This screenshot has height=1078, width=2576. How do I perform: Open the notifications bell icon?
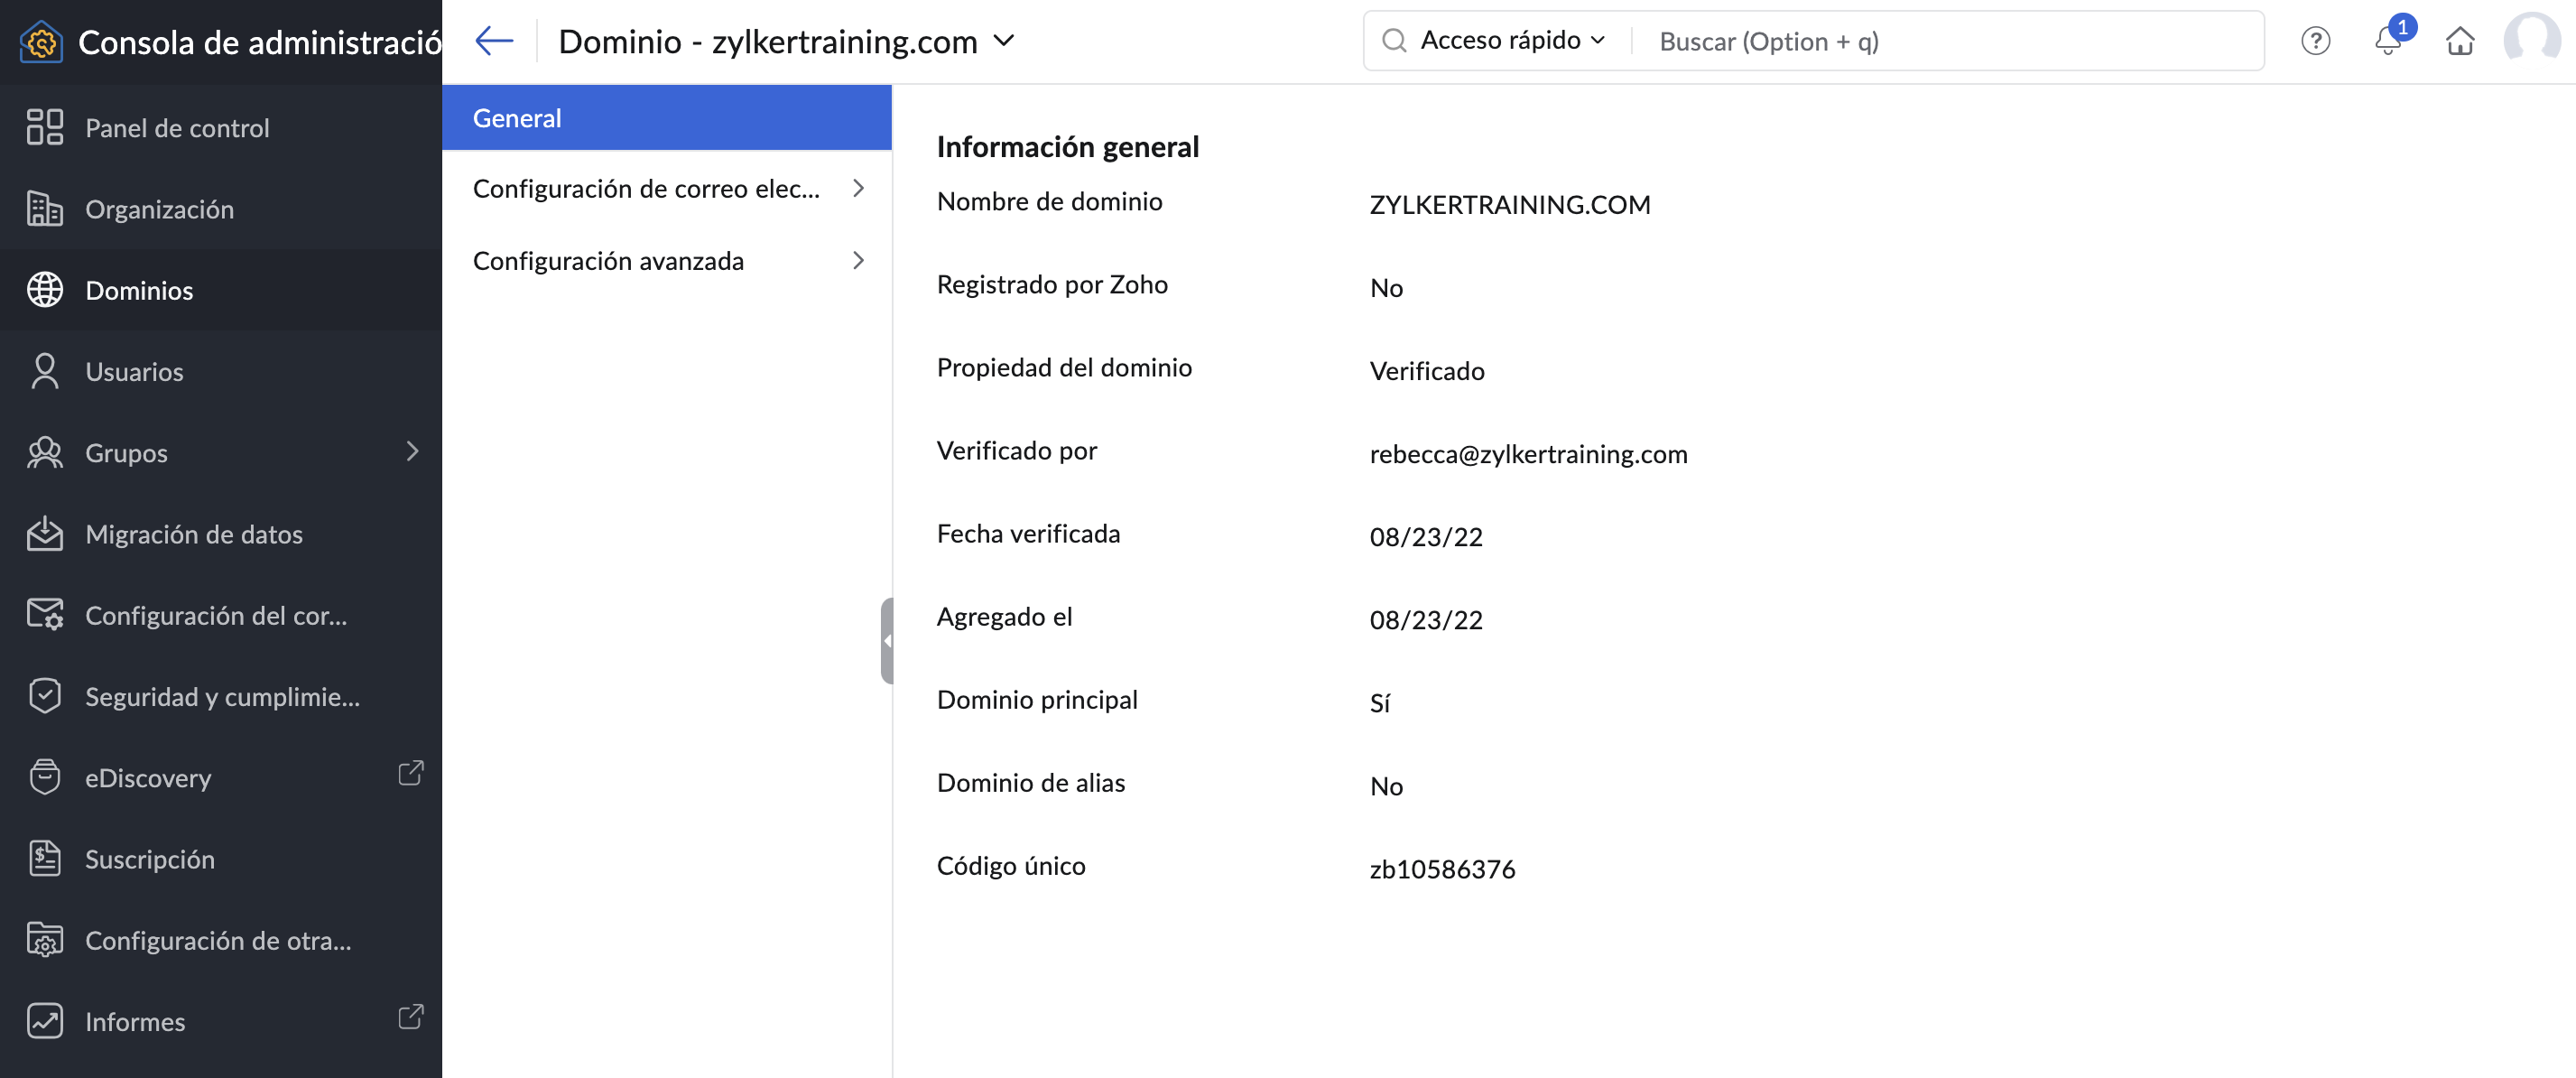(2388, 41)
